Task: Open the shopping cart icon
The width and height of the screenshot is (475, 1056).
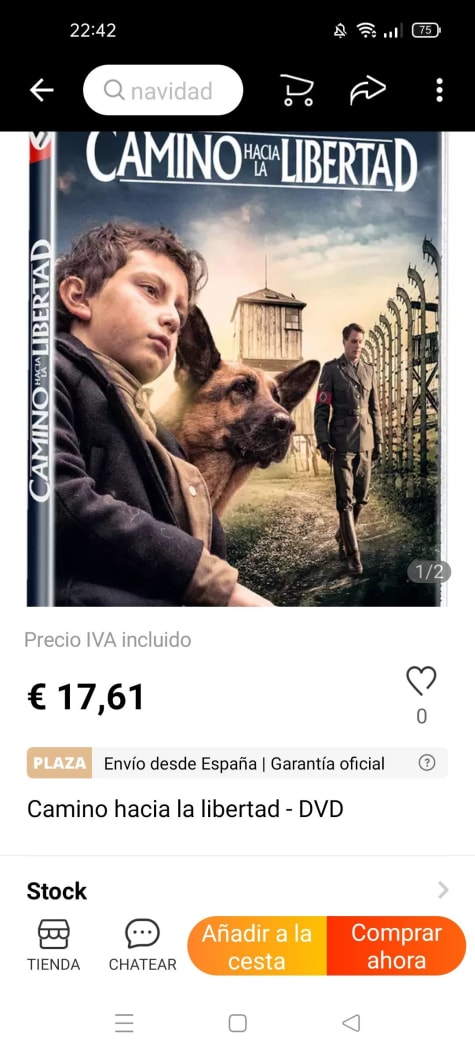Action: (297, 90)
